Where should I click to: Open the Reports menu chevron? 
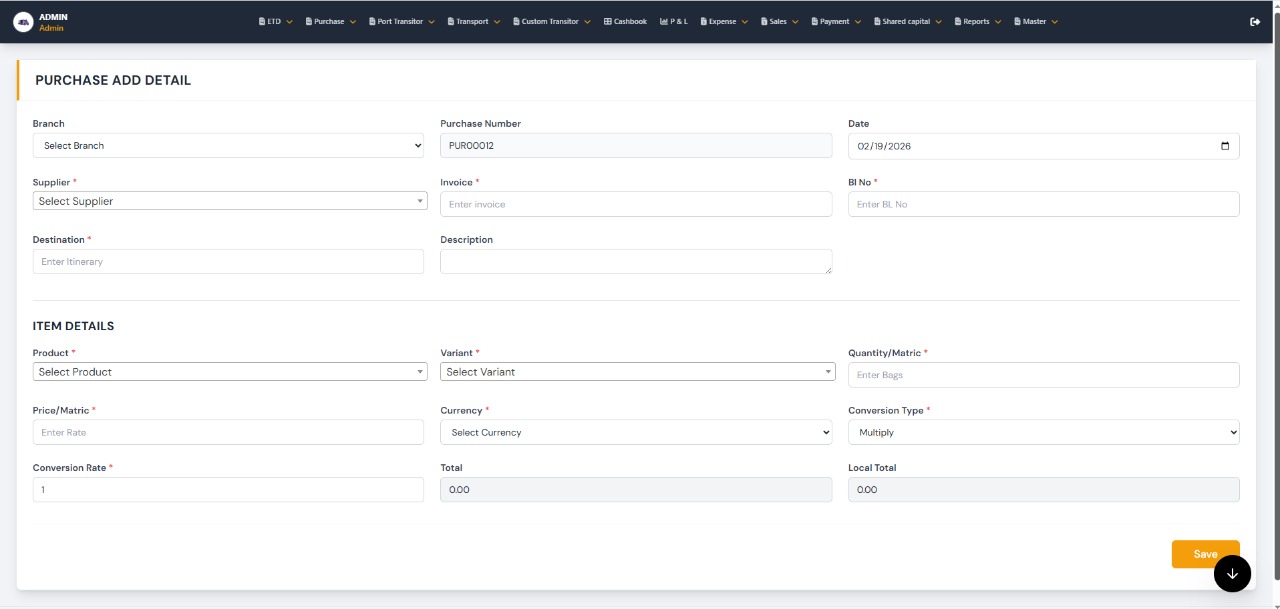tap(996, 22)
